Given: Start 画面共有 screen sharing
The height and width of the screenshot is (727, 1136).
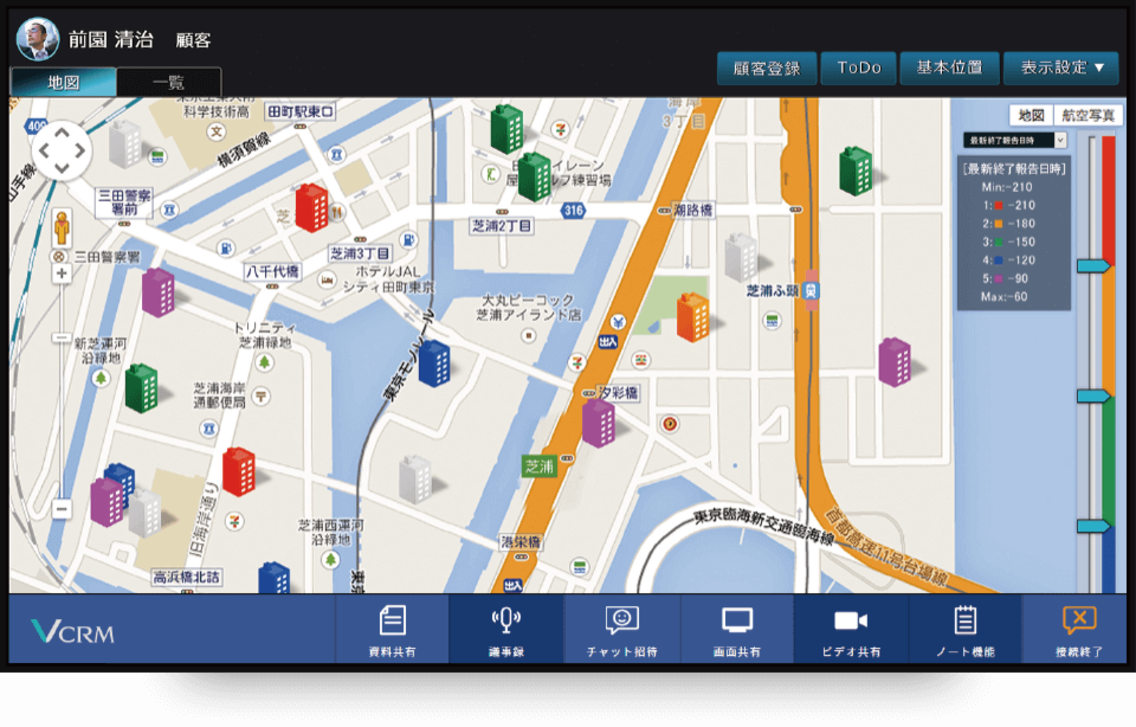Looking at the screenshot, I should click(x=738, y=629).
